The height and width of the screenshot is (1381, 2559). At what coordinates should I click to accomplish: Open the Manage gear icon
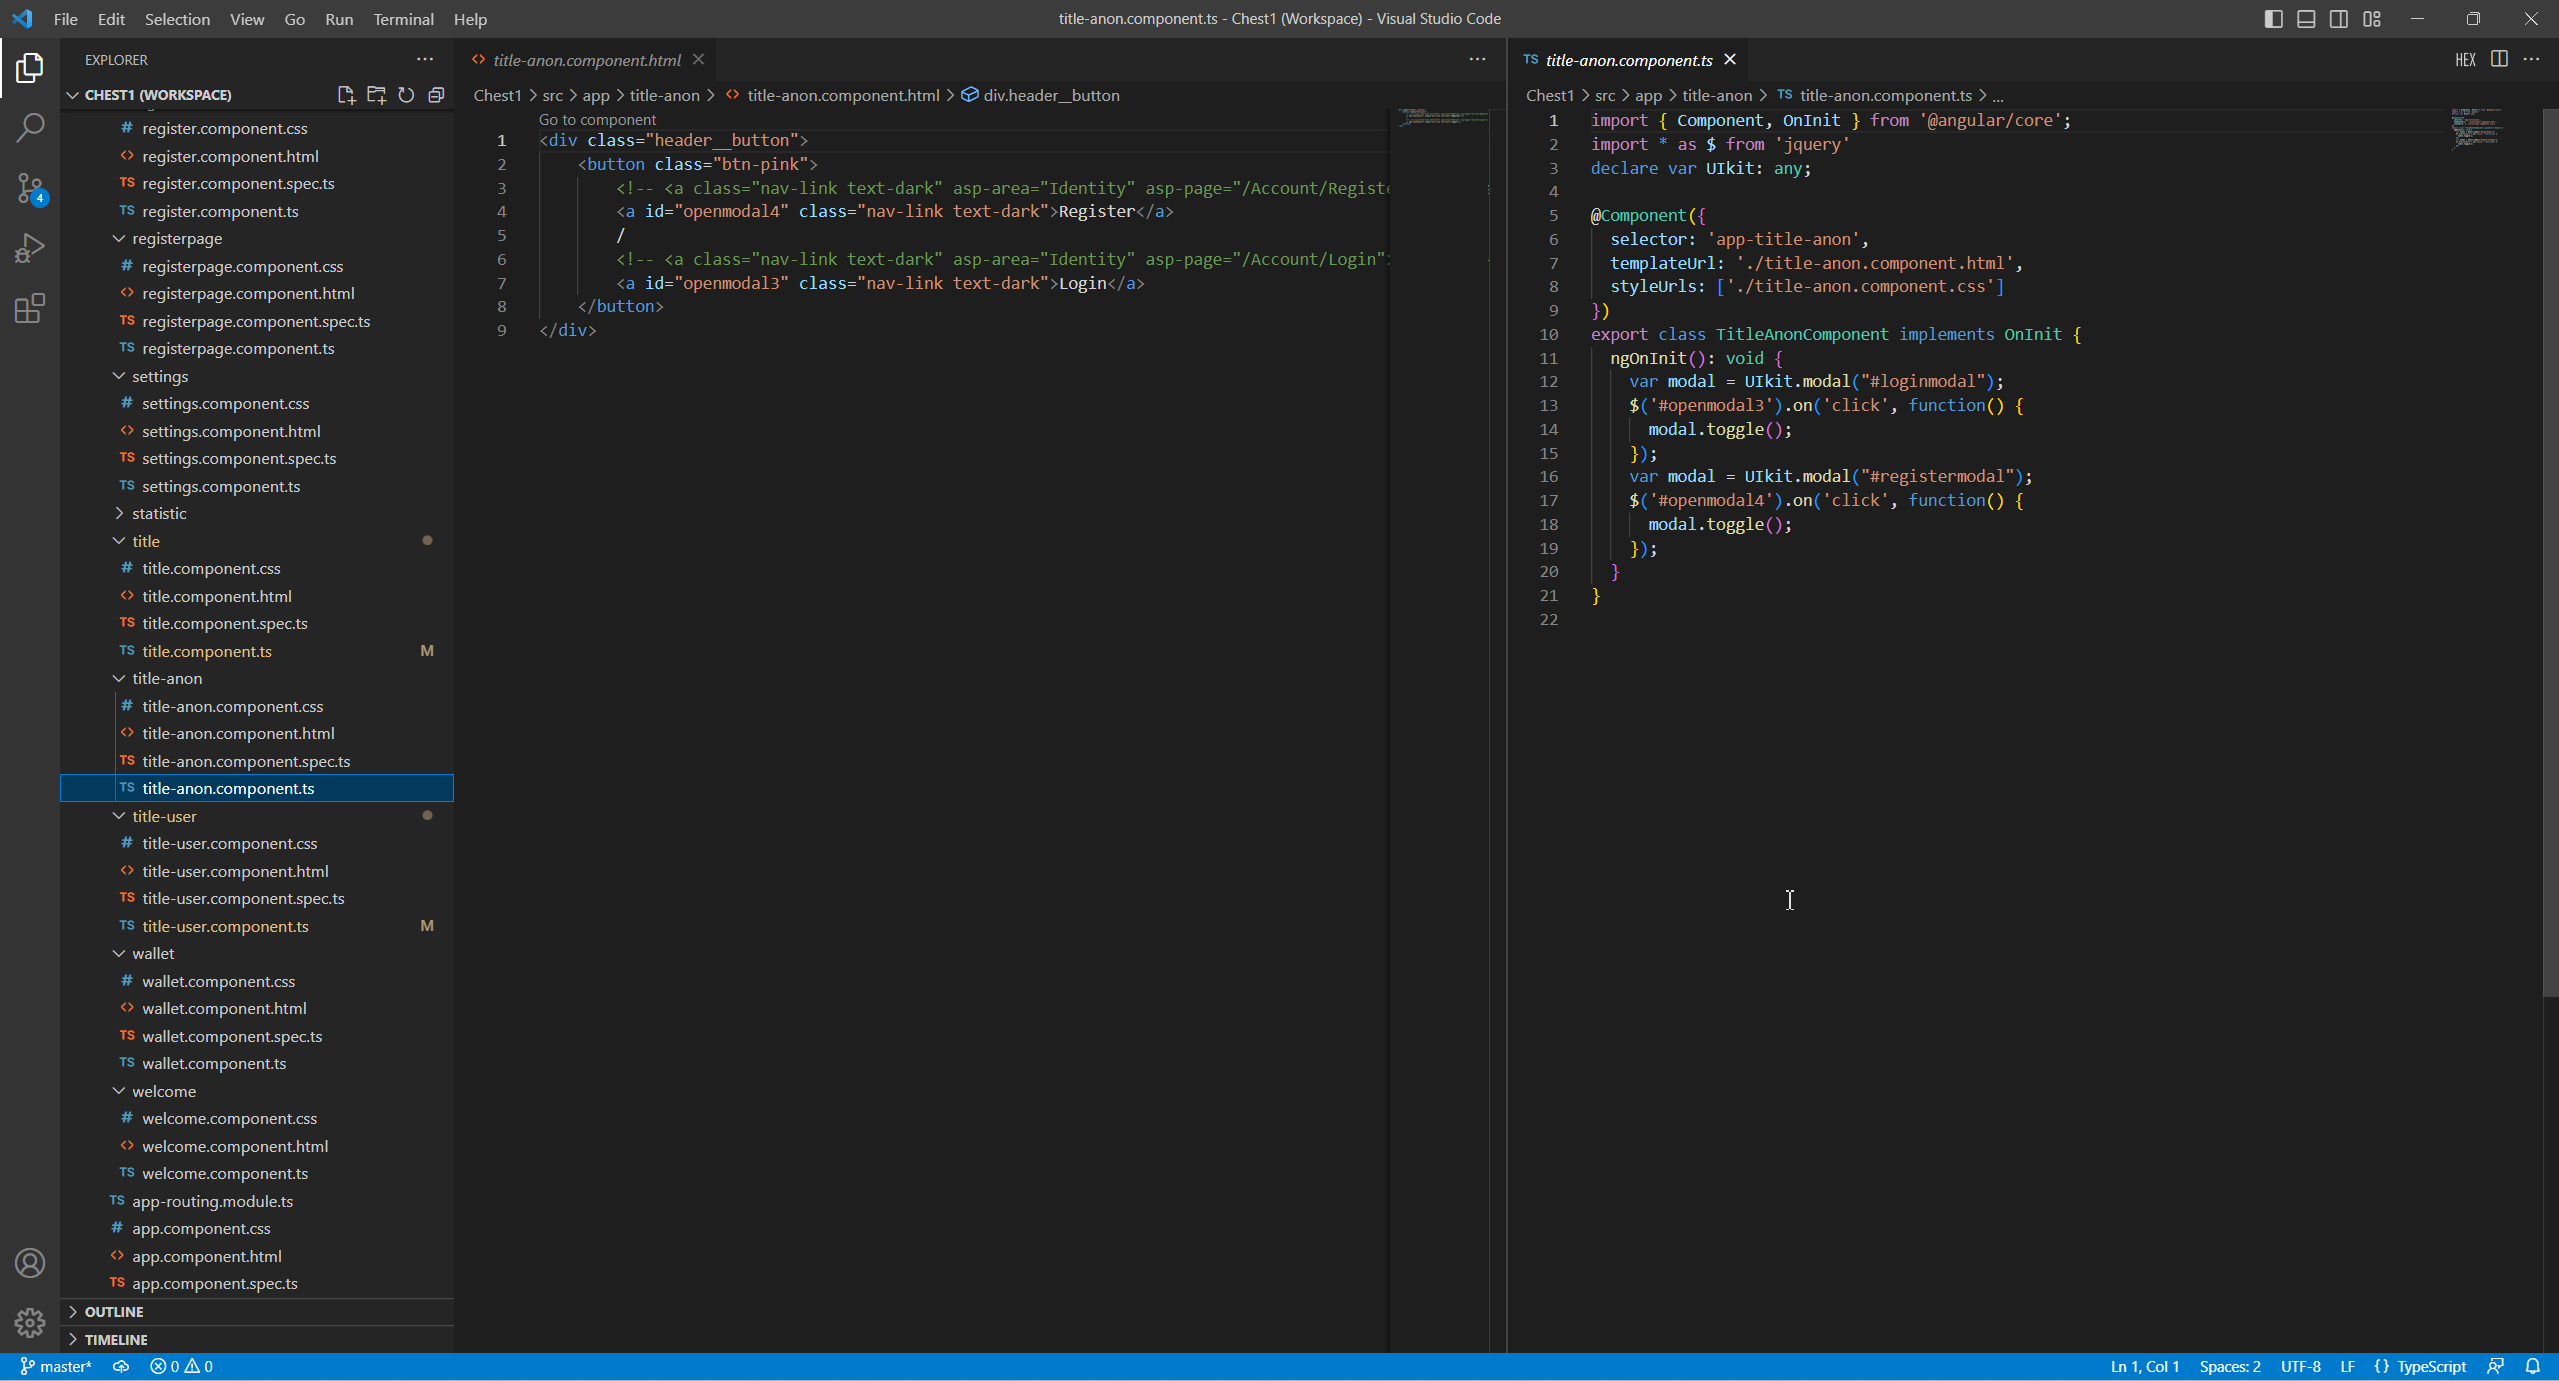click(30, 1322)
